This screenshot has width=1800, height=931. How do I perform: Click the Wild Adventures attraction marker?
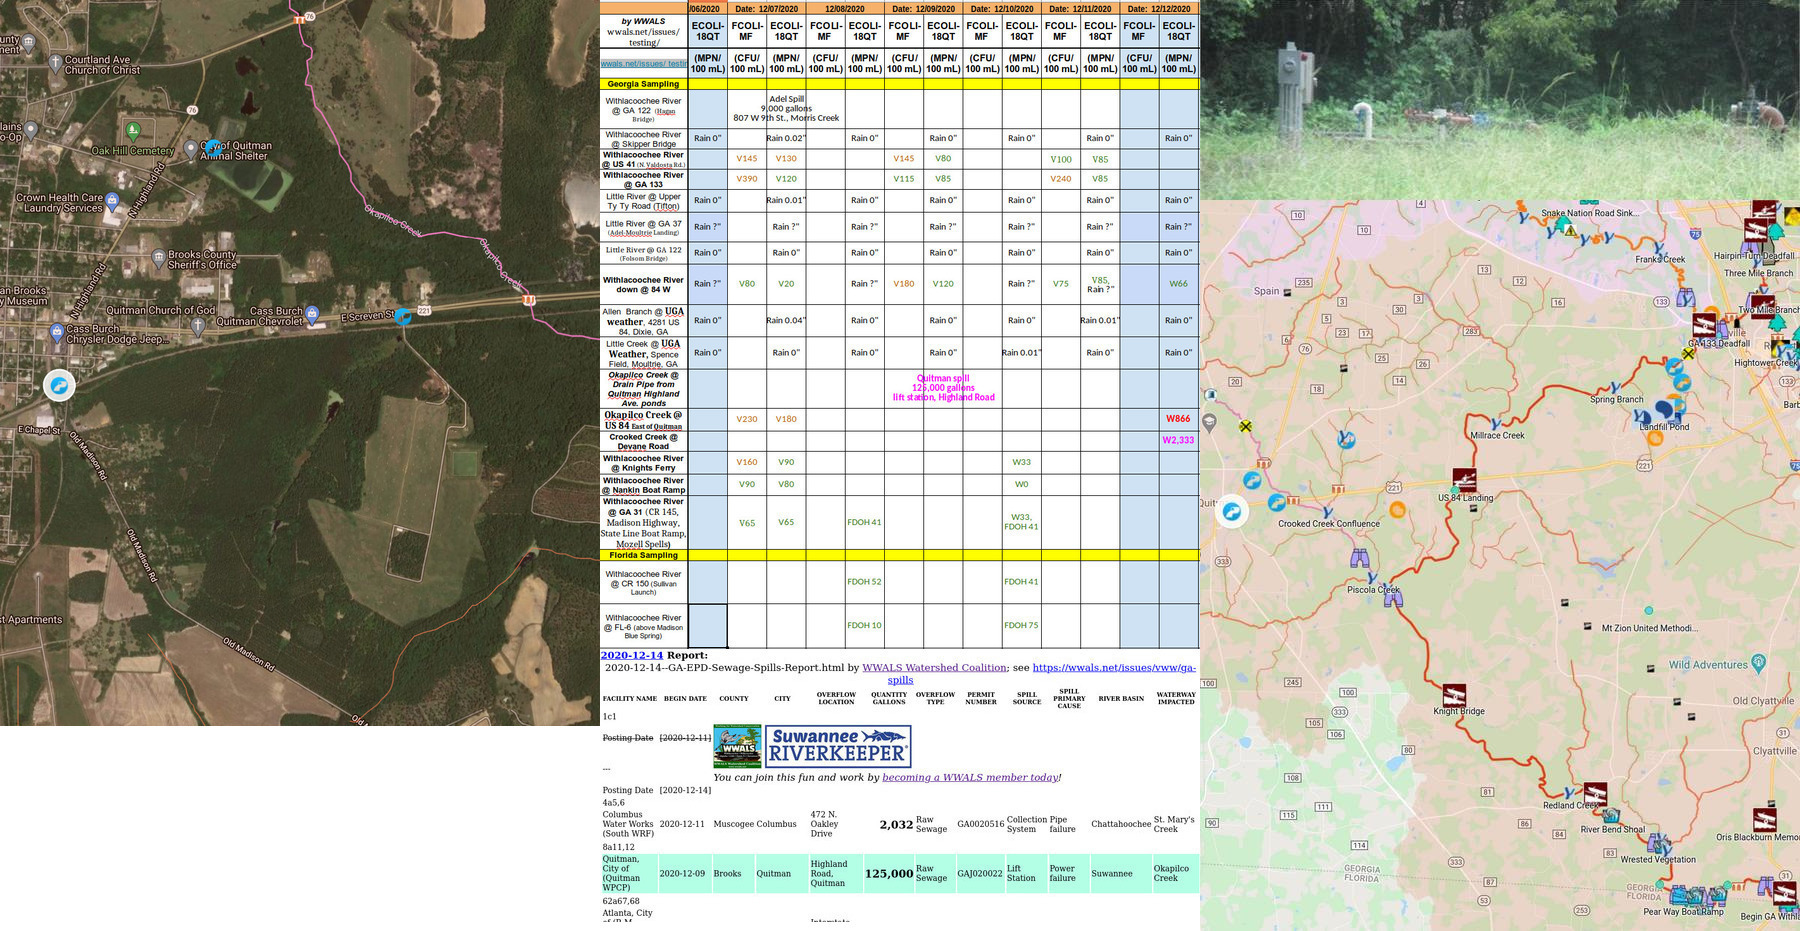coord(1759,663)
